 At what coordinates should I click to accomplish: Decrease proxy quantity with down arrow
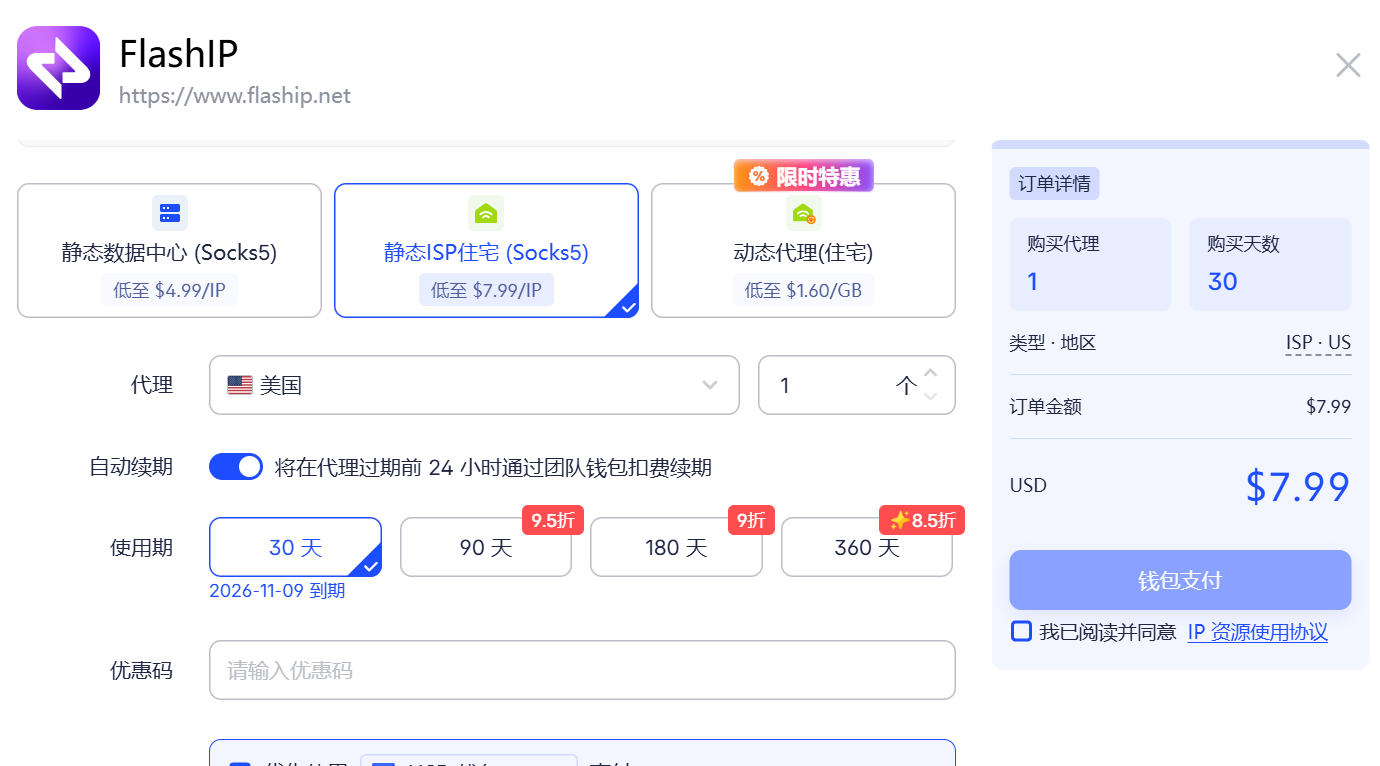[x=931, y=396]
